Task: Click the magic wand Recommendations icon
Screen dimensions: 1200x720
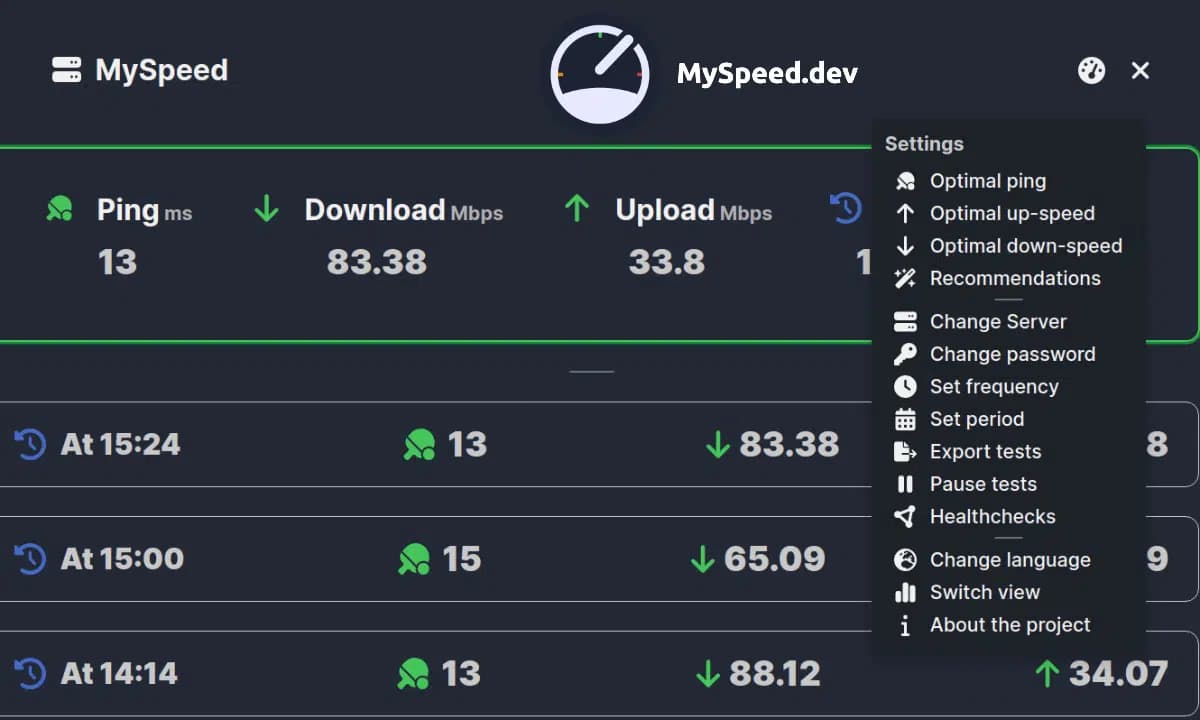Action: (x=905, y=278)
